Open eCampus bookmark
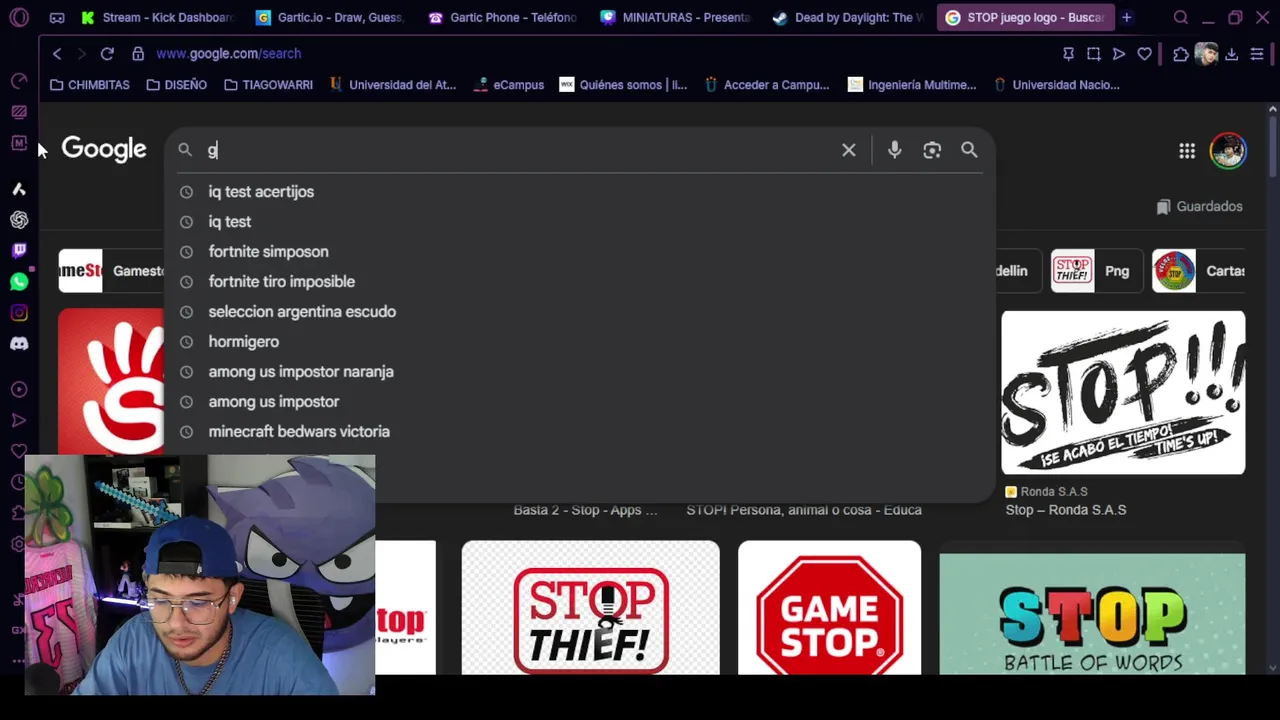Image resolution: width=1280 pixels, height=720 pixels. [x=510, y=85]
